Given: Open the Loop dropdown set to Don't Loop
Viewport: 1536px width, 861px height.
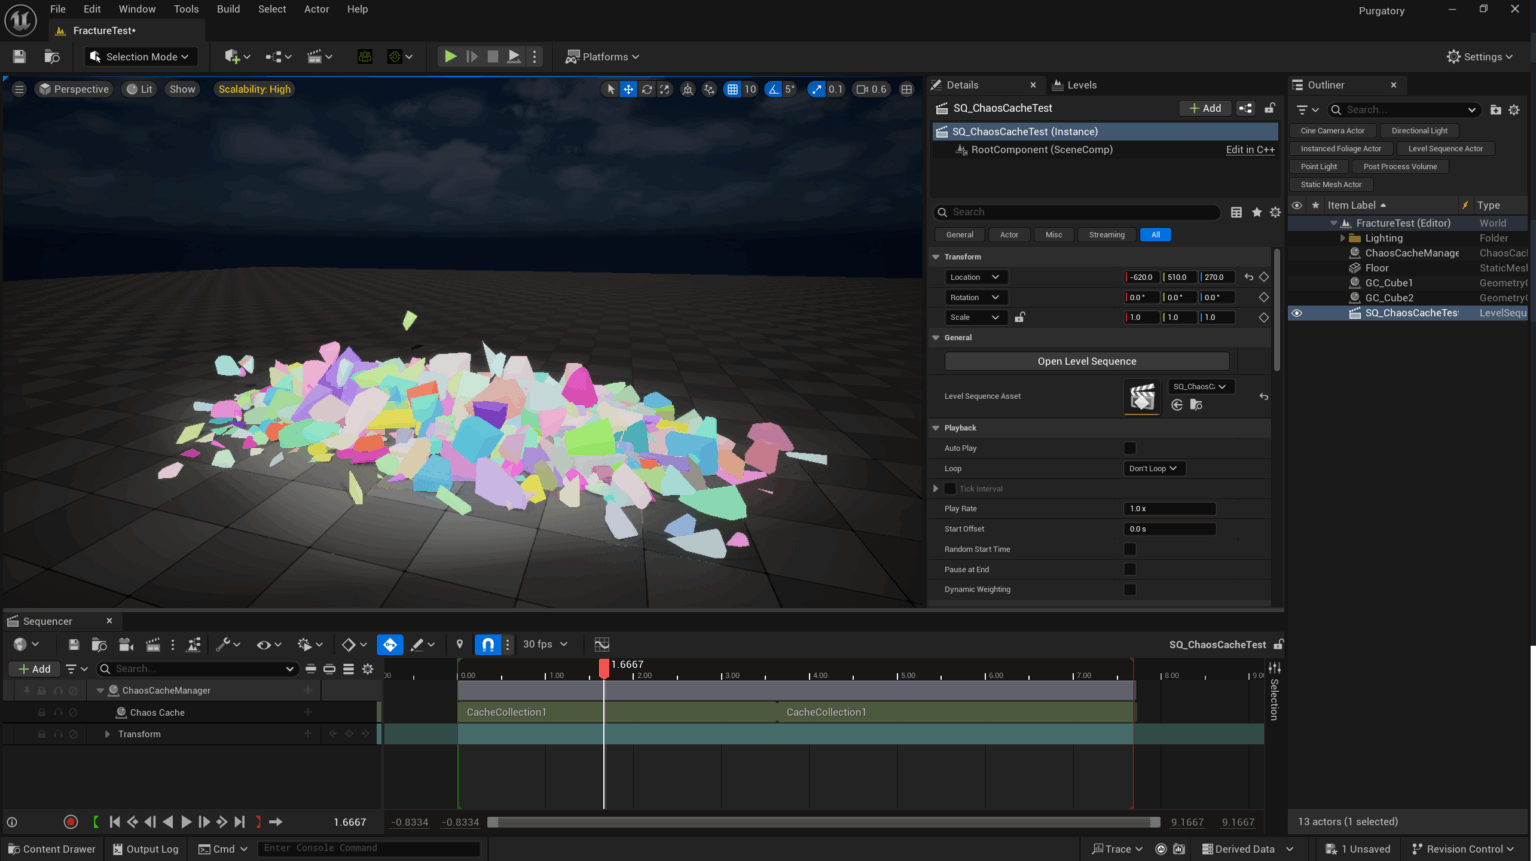Looking at the screenshot, I should tap(1153, 468).
